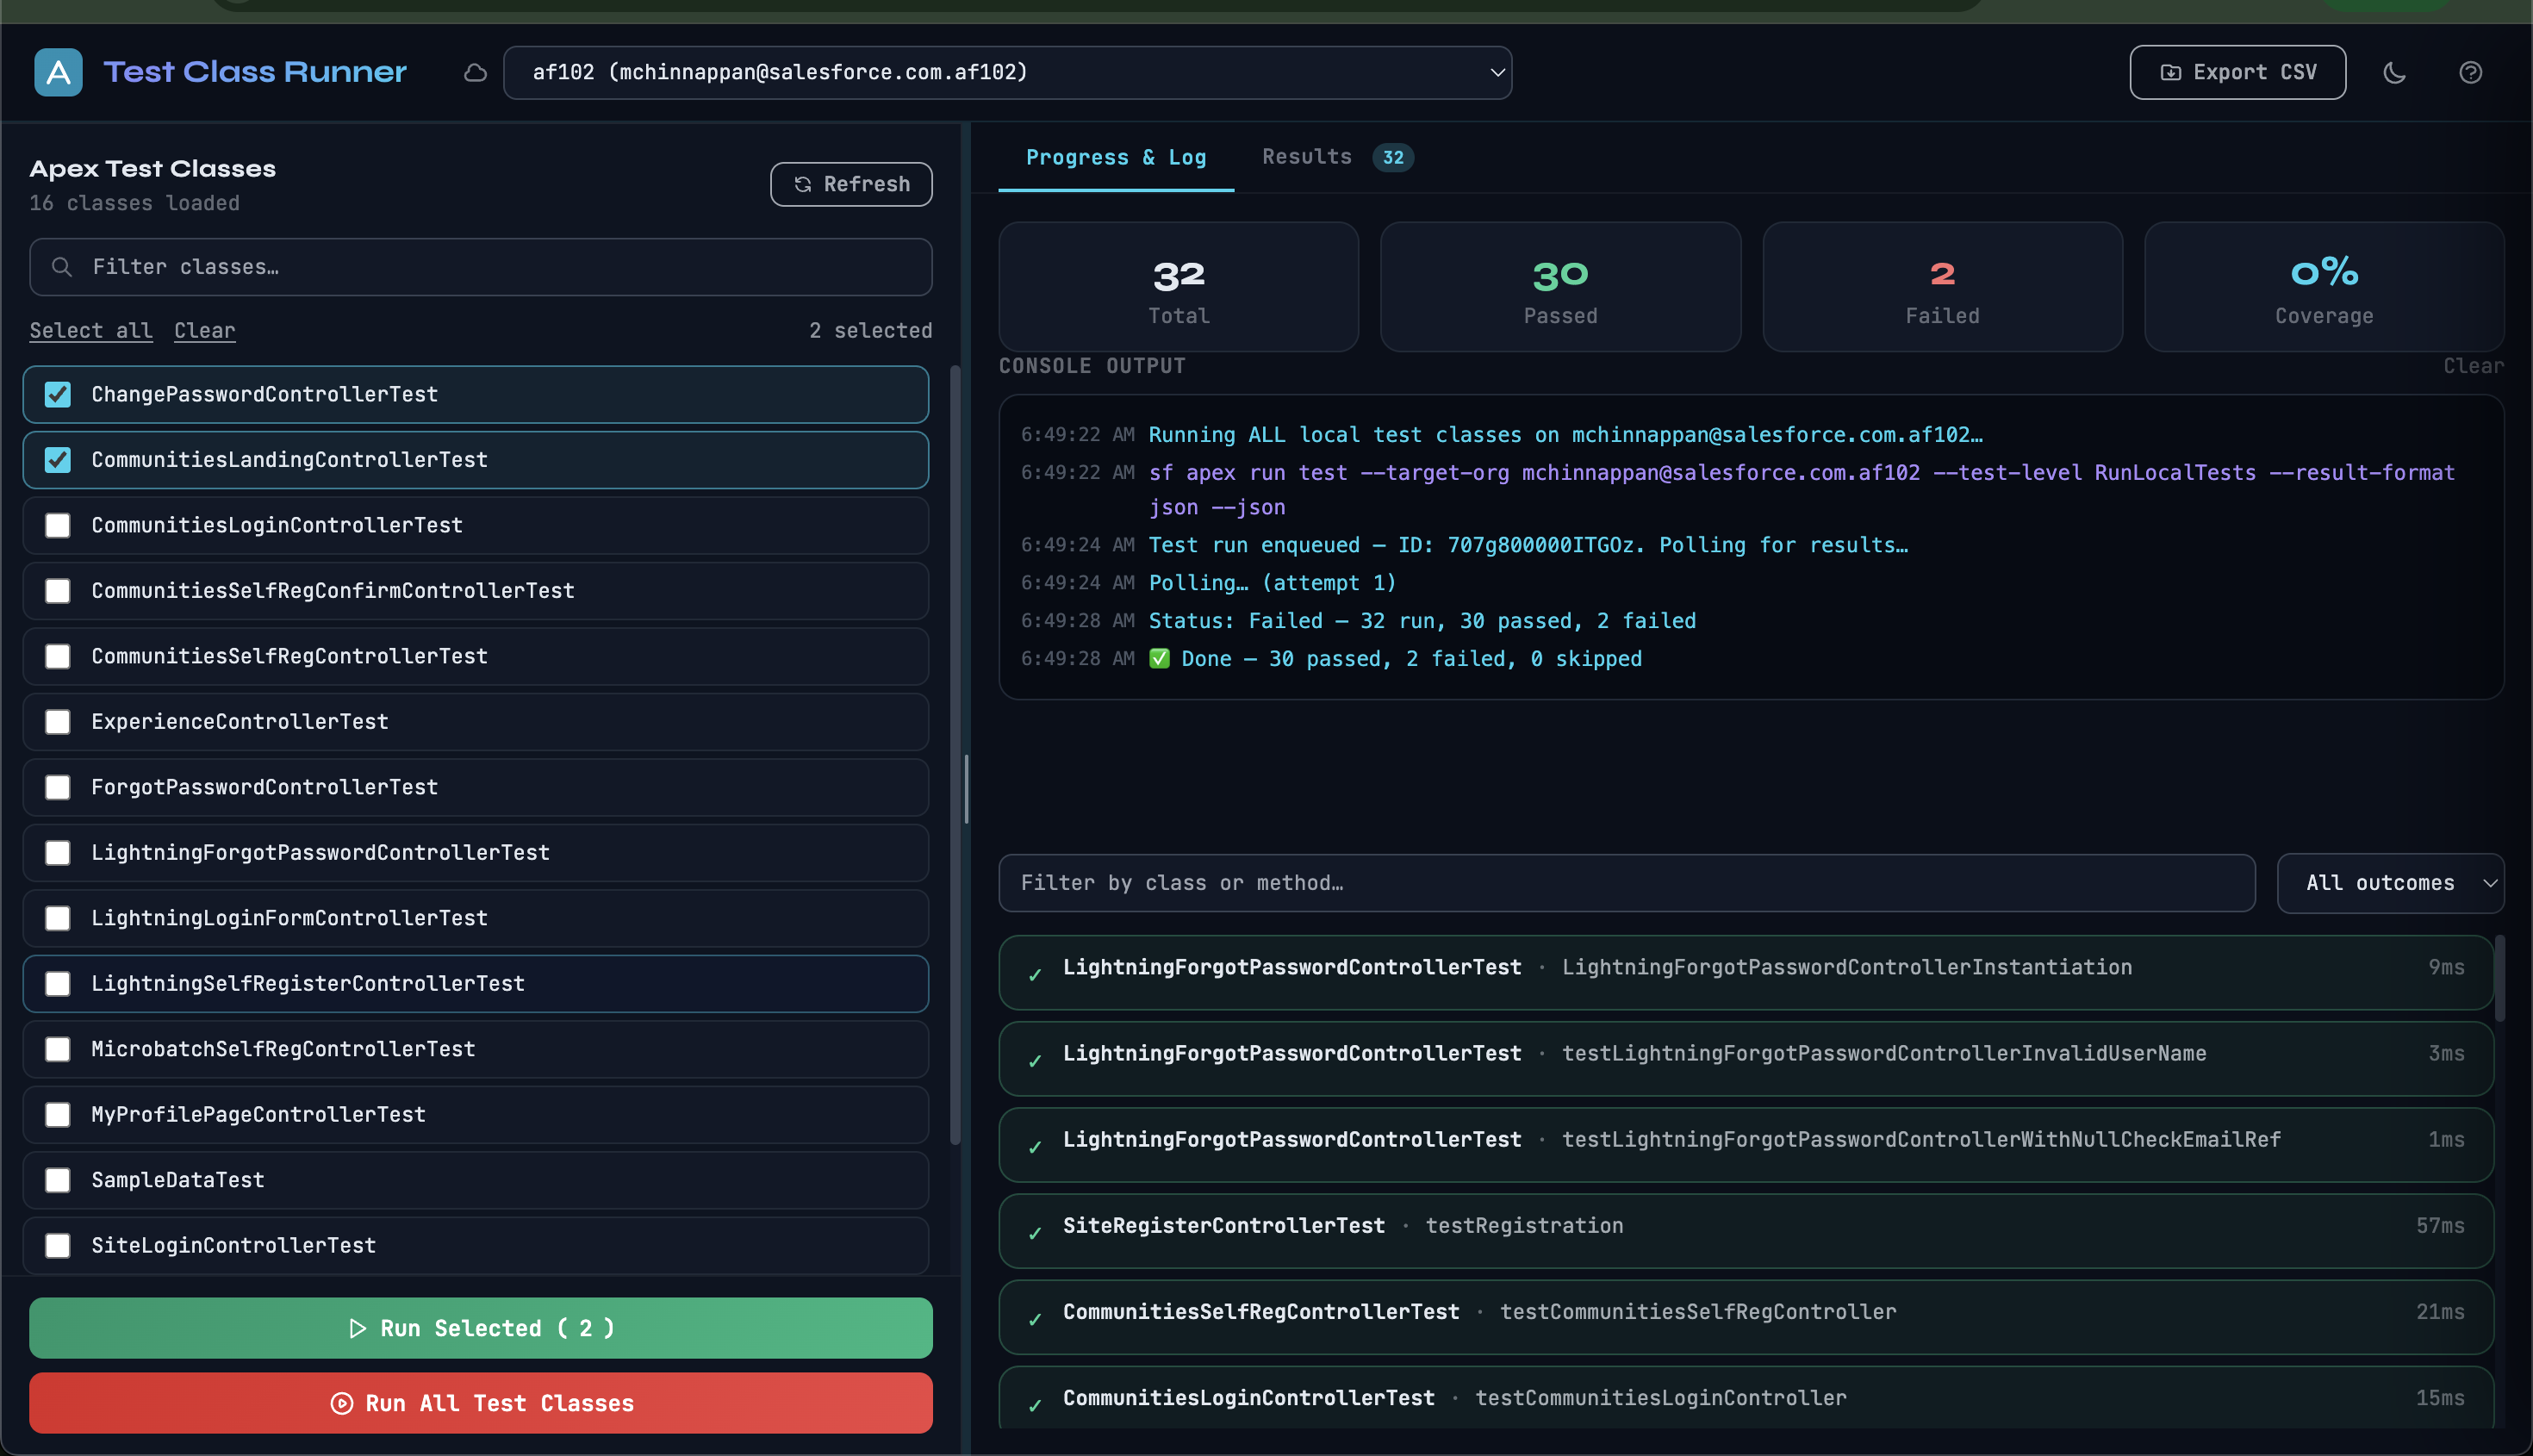Click the Select all link
Viewport: 2533px width, 1456px height.
pyautogui.click(x=91, y=330)
